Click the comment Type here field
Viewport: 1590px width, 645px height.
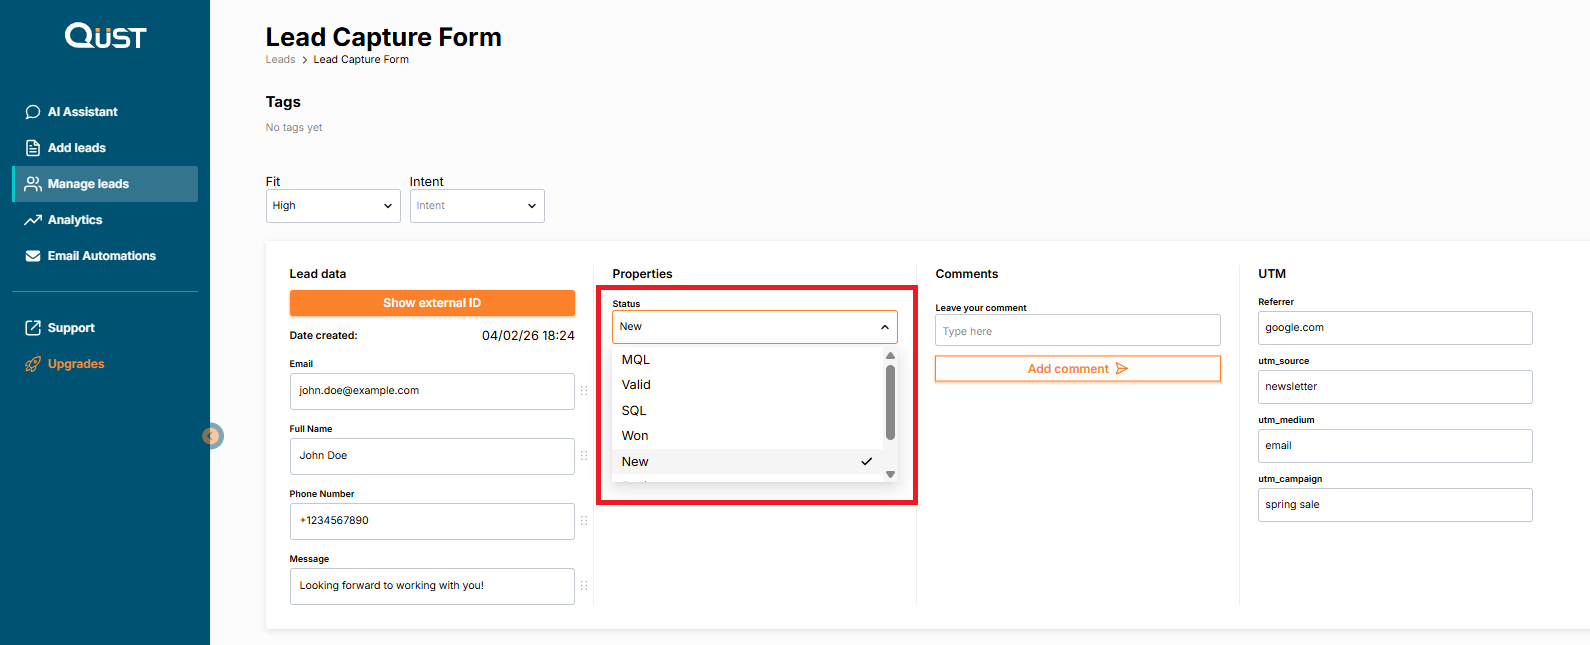(x=1077, y=331)
